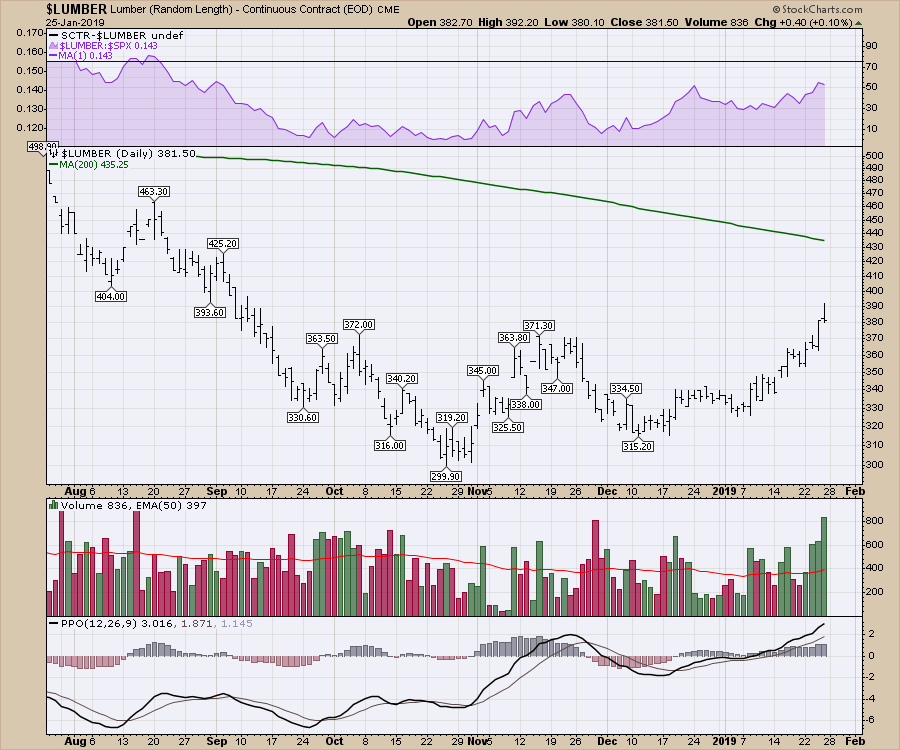Click the 363.80 price label
This screenshot has width=900, height=750.
pos(514,338)
